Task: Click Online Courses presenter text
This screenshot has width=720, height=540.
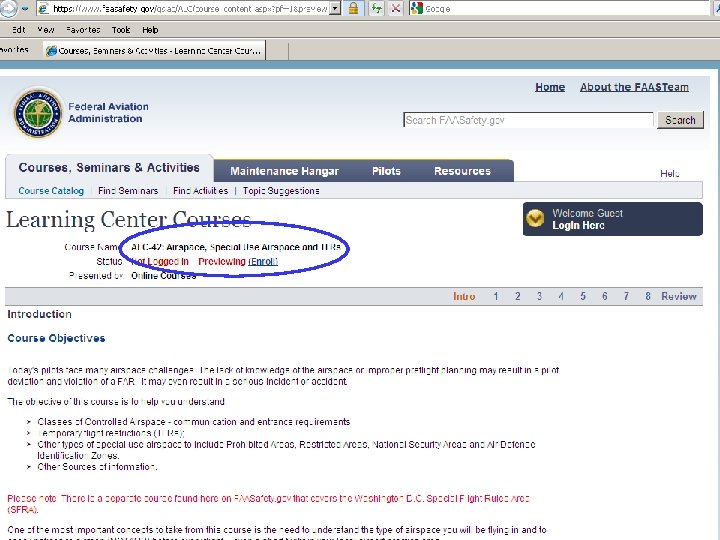Action: tap(163, 276)
